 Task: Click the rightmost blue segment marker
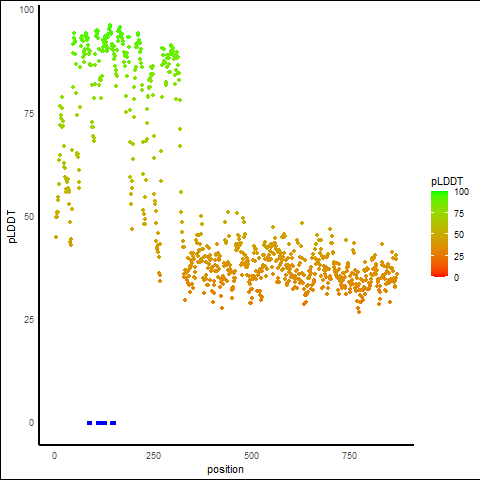click(x=113, y=423)
